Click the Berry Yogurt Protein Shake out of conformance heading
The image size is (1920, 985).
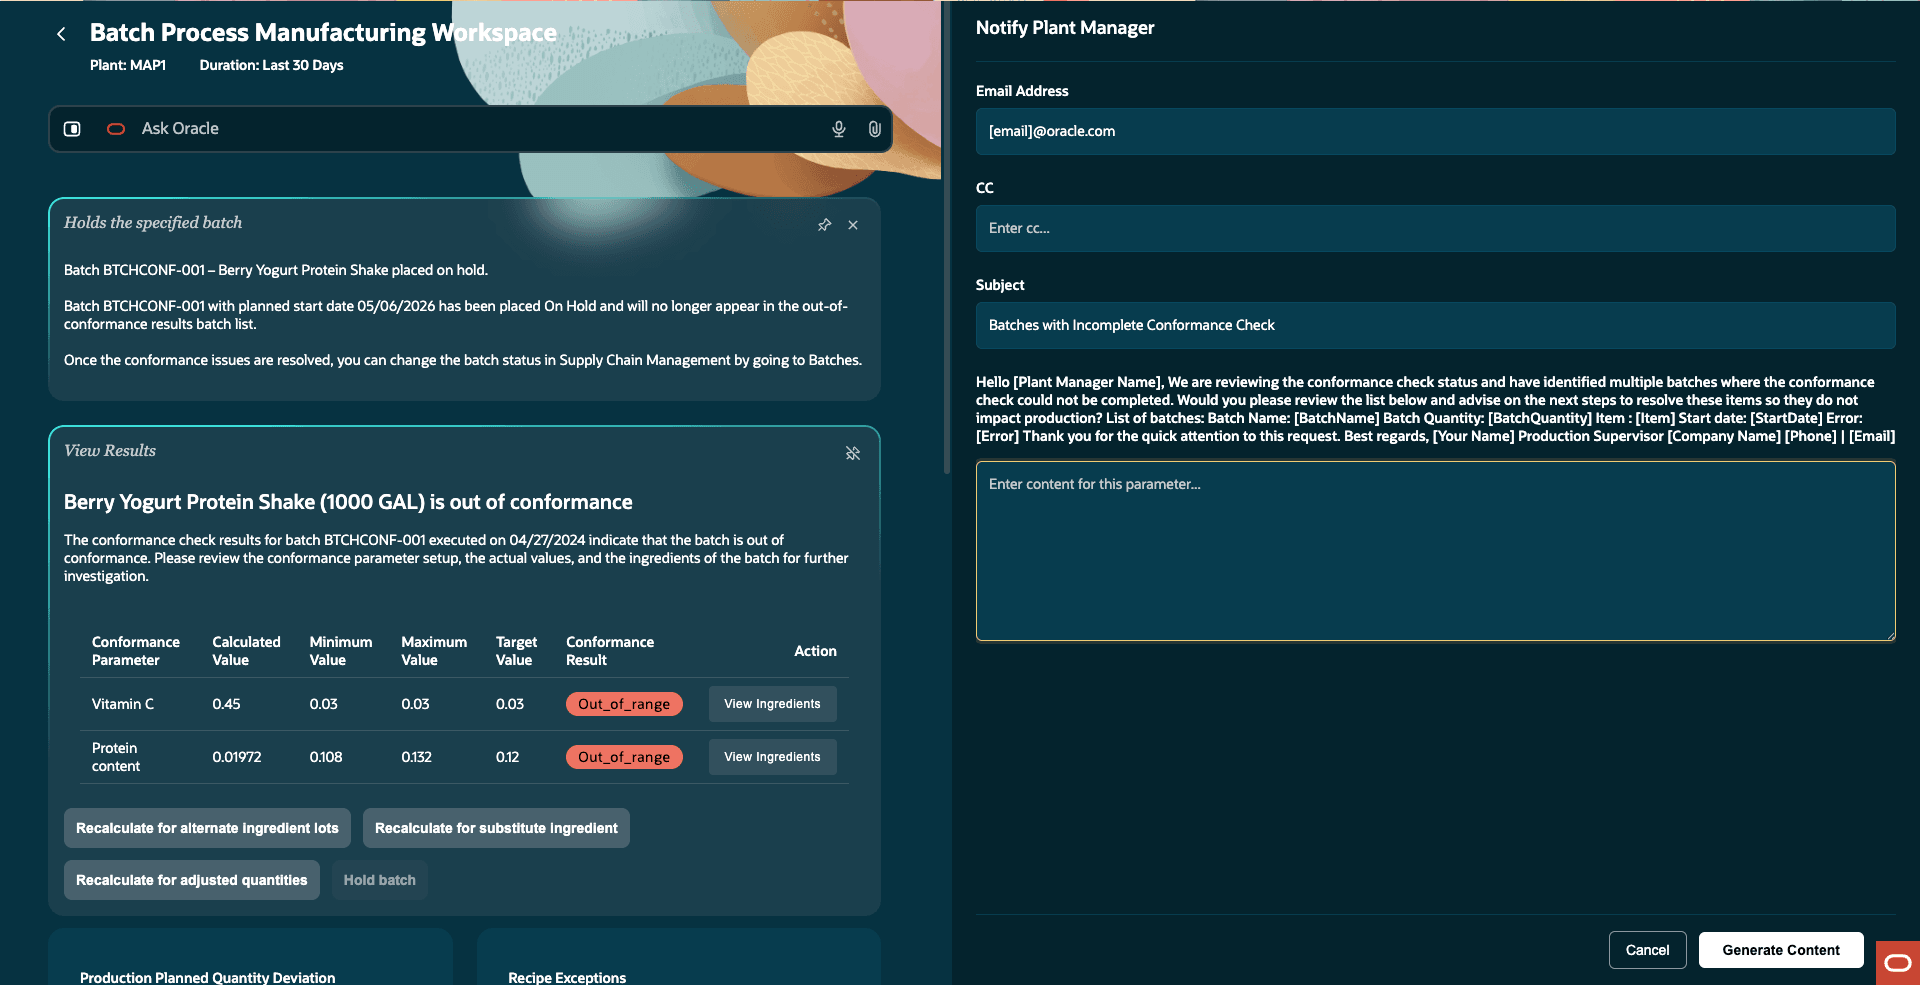tap(348, 502)
